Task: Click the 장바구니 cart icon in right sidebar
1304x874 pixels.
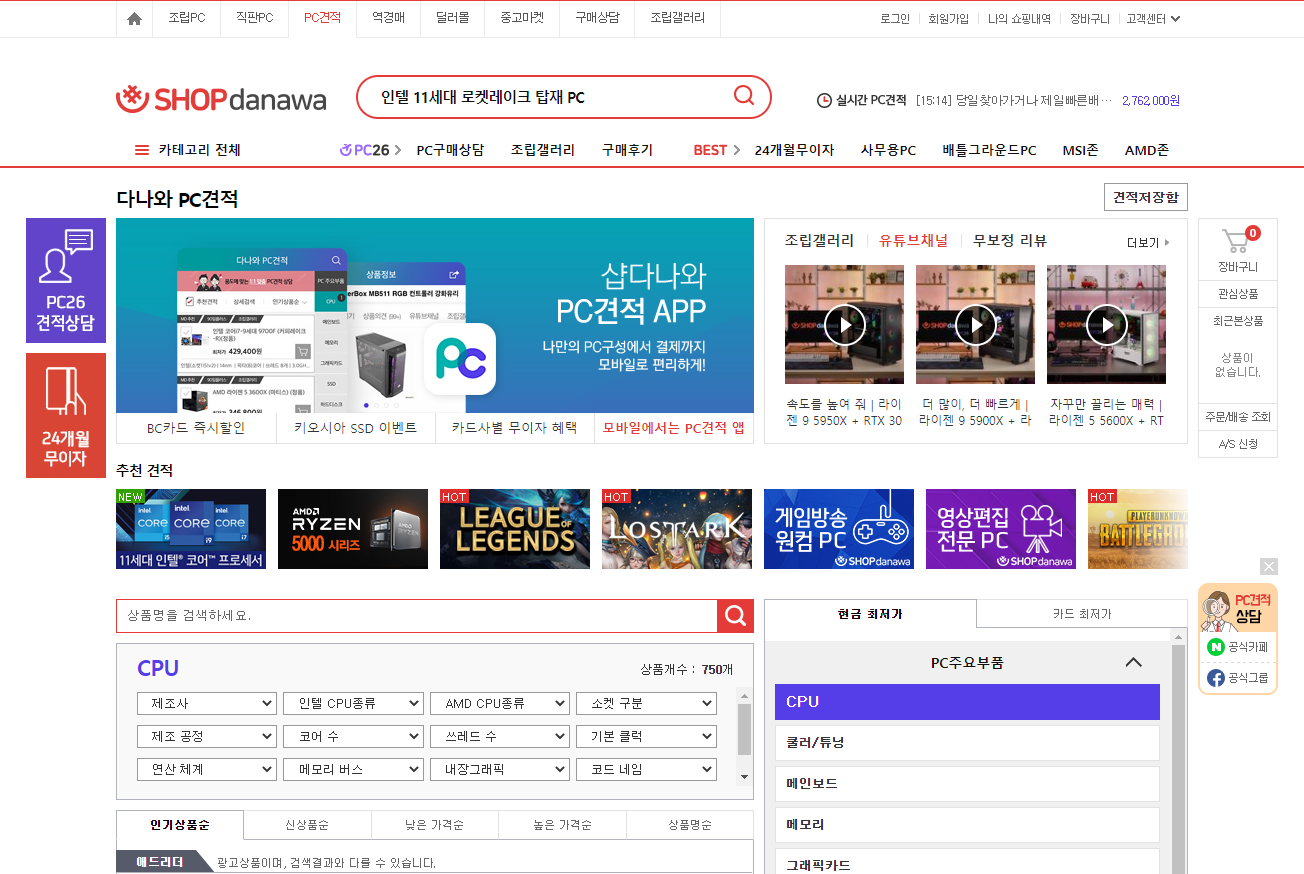Action: coord(1238,241)
